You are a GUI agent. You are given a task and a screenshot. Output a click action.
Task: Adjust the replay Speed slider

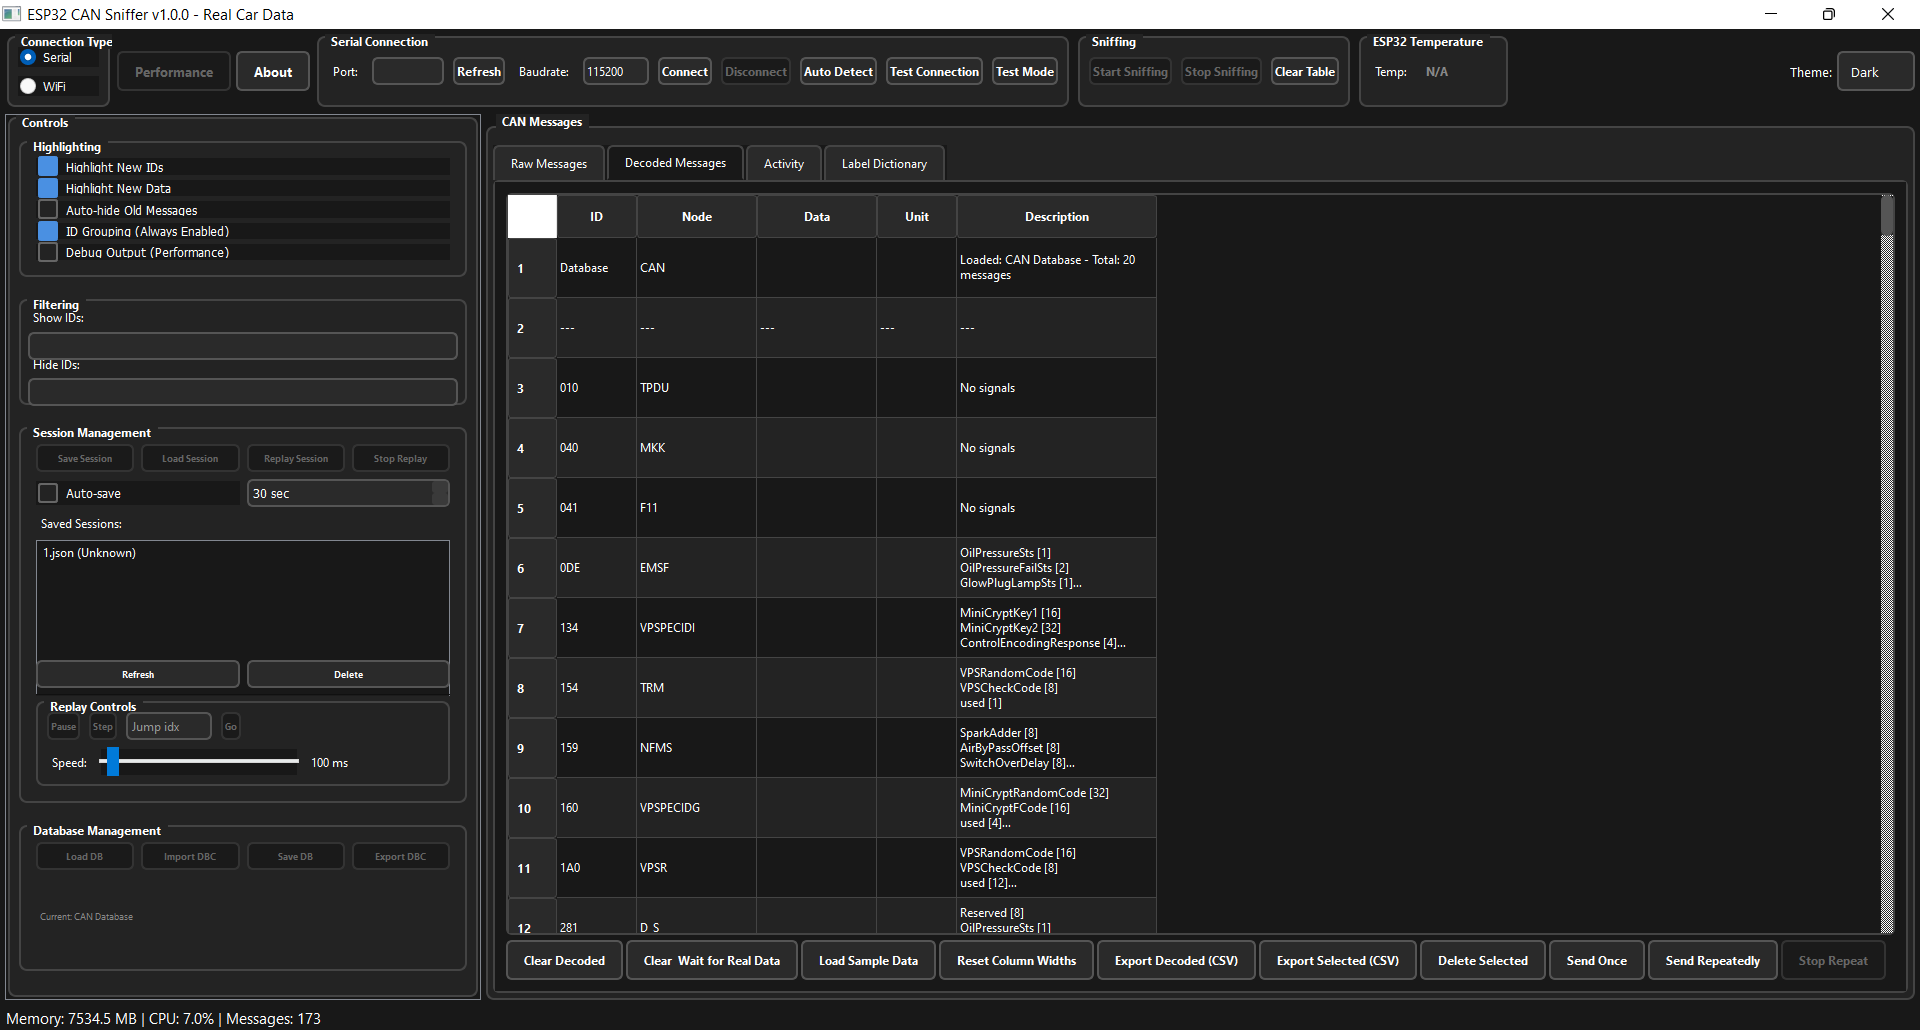click(x=113, y=762)
